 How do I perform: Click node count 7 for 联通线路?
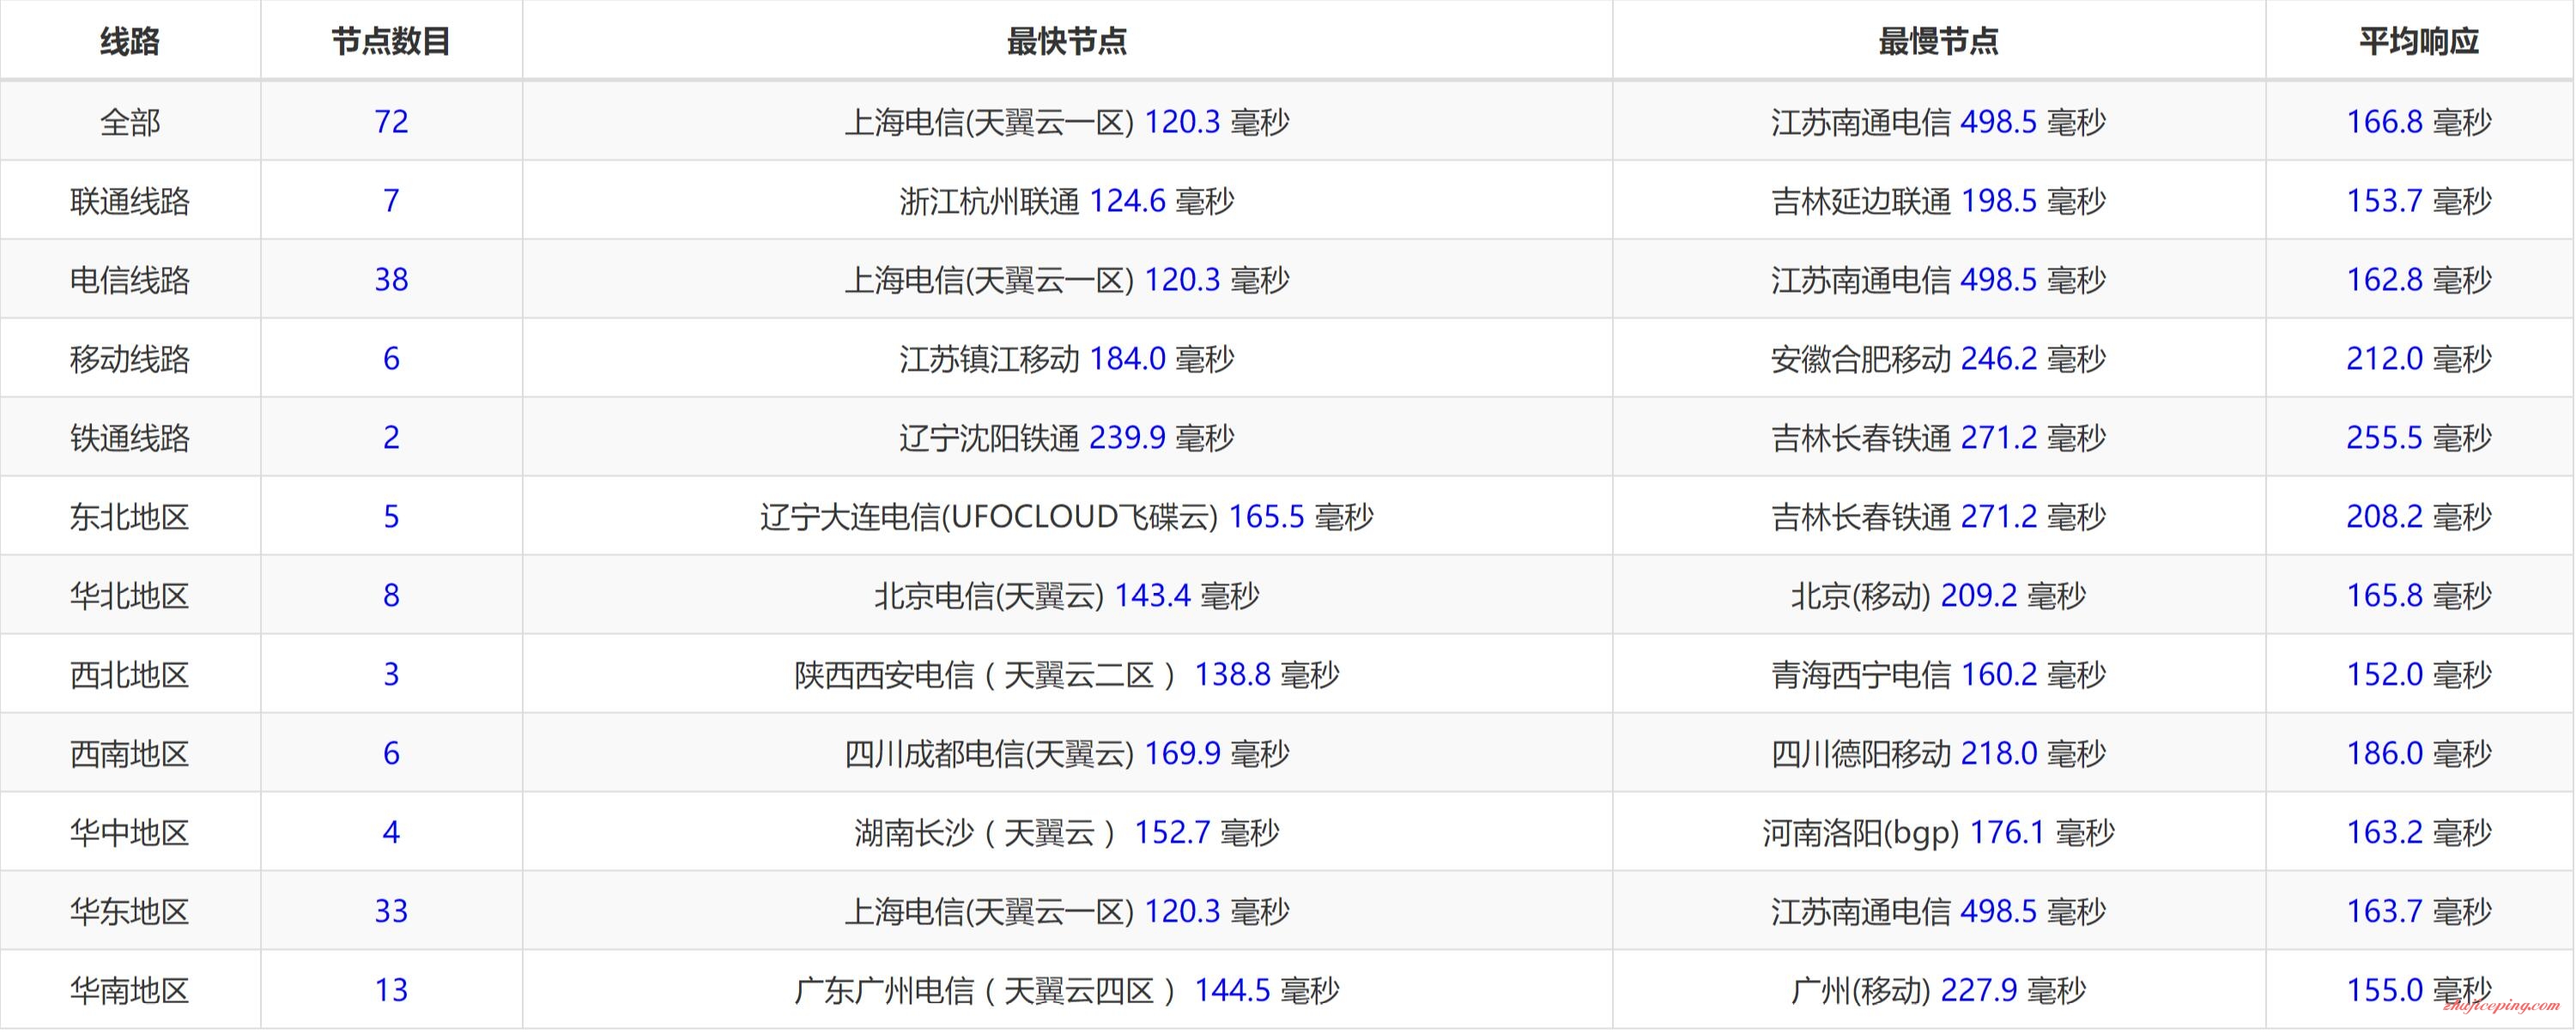[391, 201]
